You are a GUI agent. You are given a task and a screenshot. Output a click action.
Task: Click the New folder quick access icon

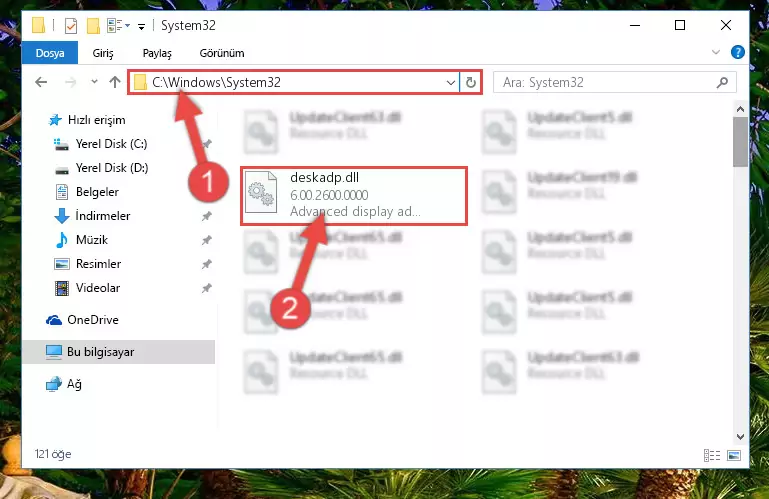click(x=93, y=26)
